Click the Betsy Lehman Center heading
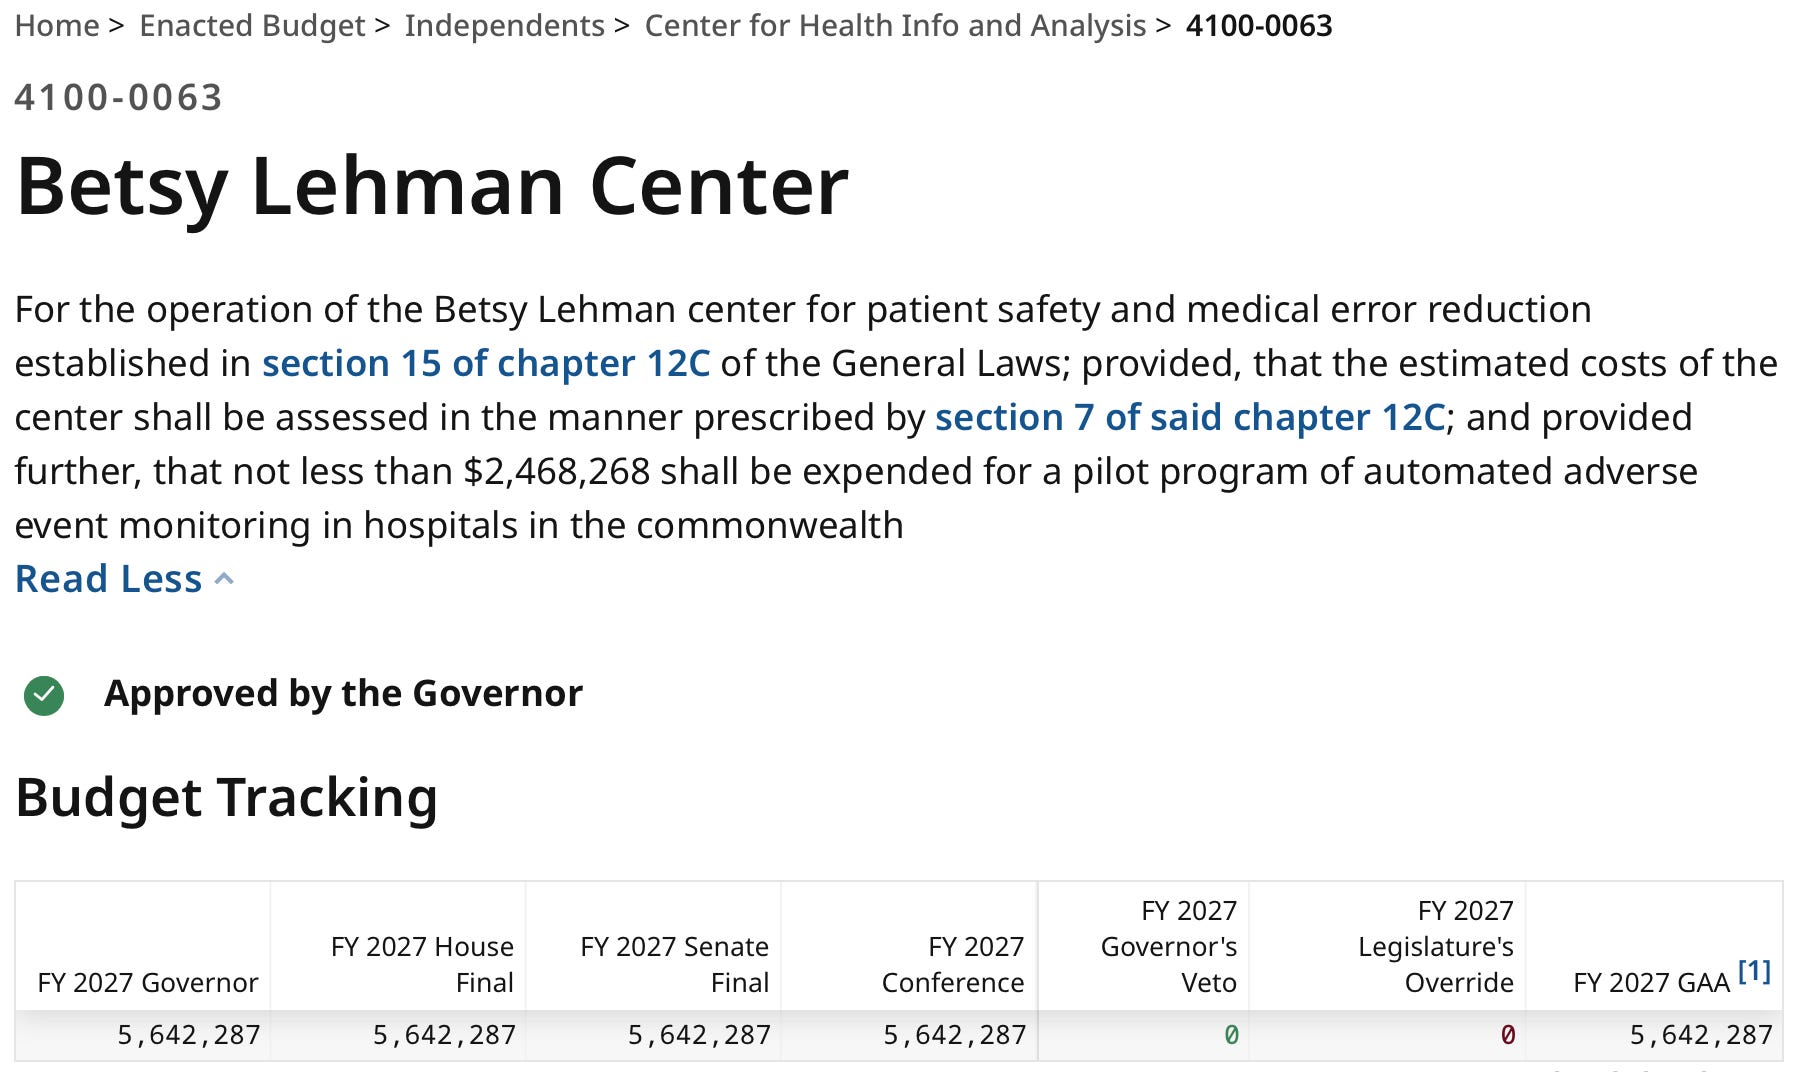This screenshot has width=1798, height=1072. [x=432, y=186]
